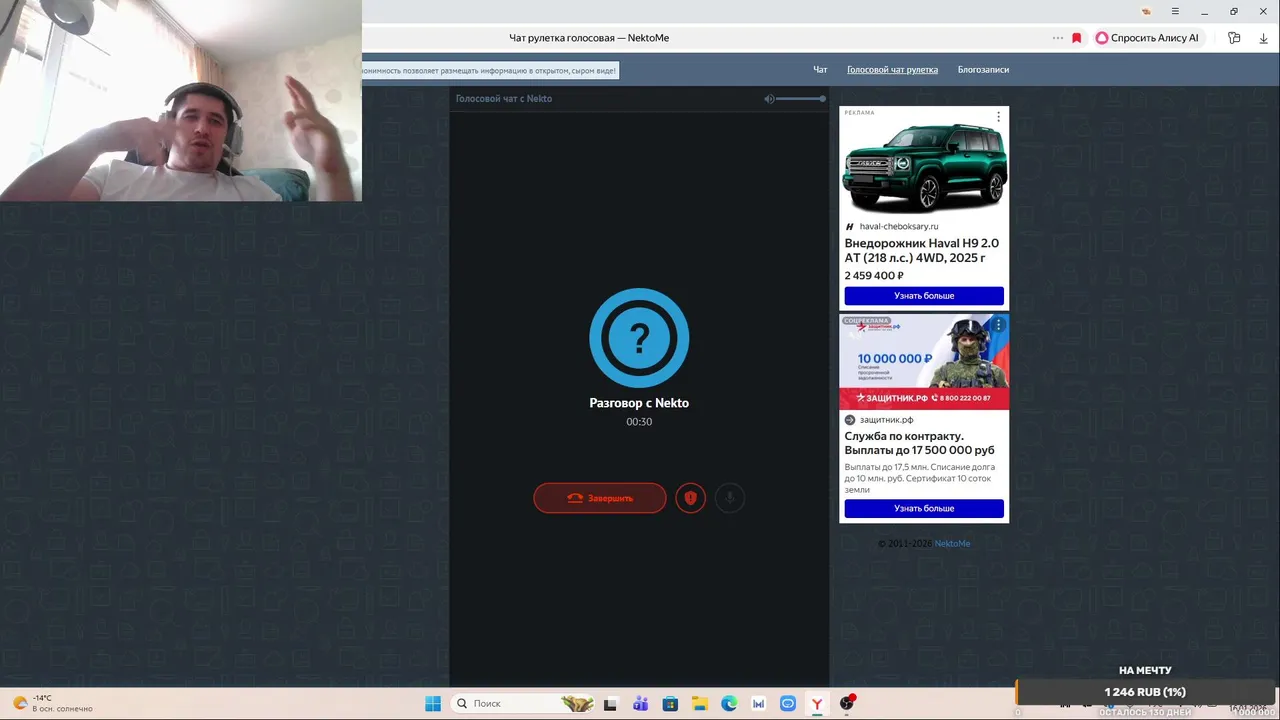
Task: End the call with the Завершить button
Action: pyautogui.click(x=599, y=498)
